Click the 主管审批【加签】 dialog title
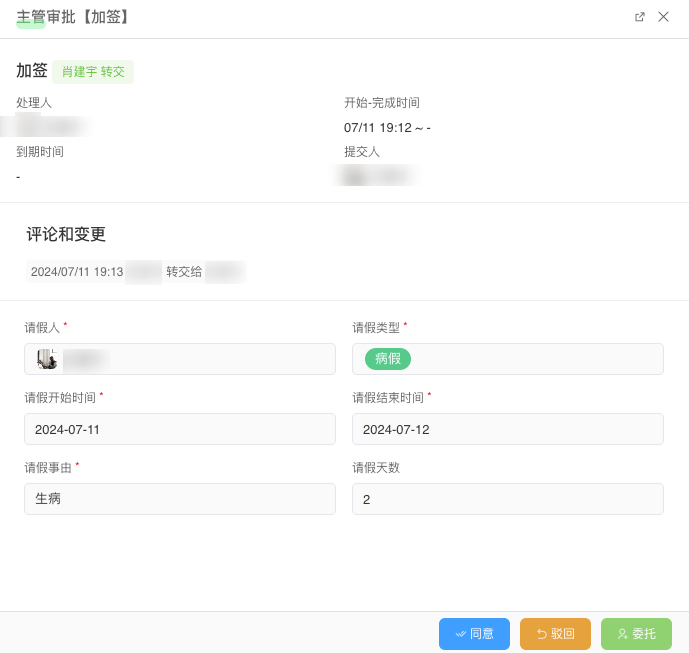This screenshot has width=689, height=653. (x=73, y=18)
